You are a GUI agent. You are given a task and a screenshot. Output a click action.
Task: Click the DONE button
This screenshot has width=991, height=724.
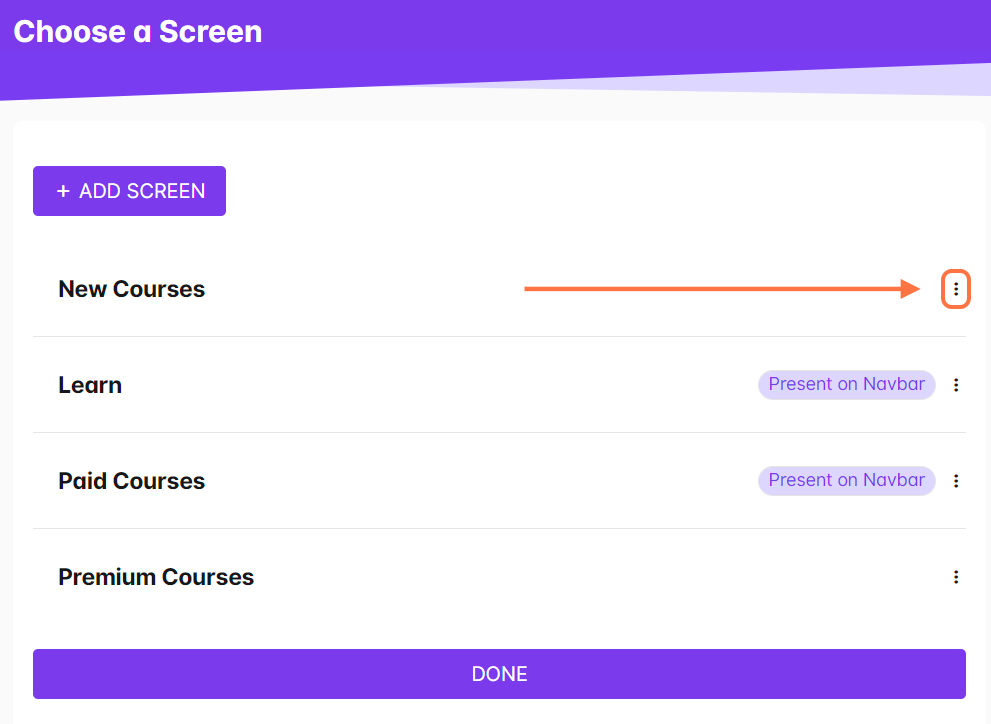pos(499,674)
